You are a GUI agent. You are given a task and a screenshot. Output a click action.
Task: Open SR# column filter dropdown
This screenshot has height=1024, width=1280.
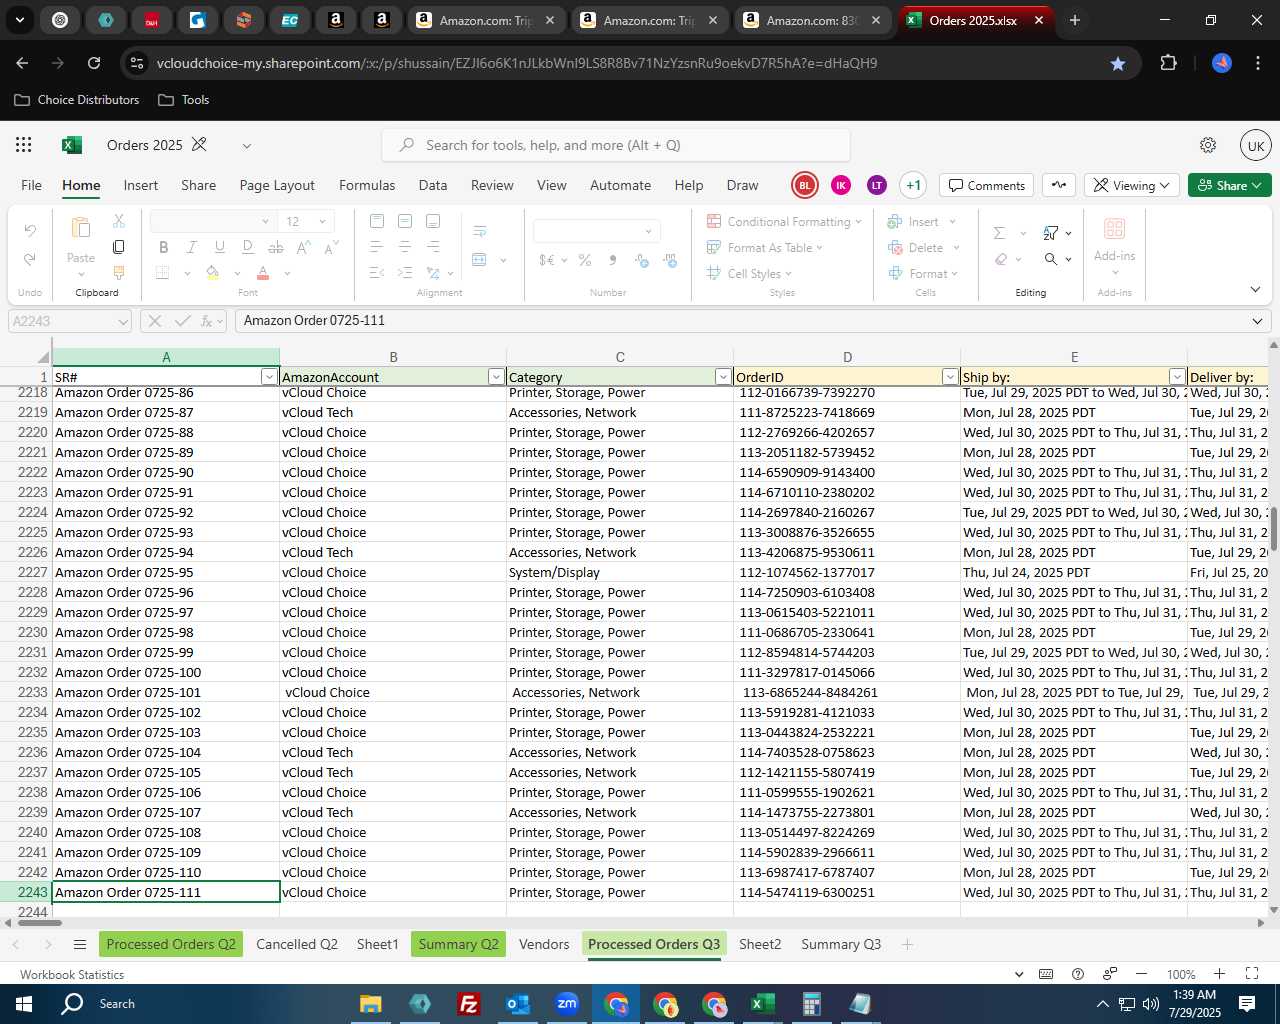[269, 377]
